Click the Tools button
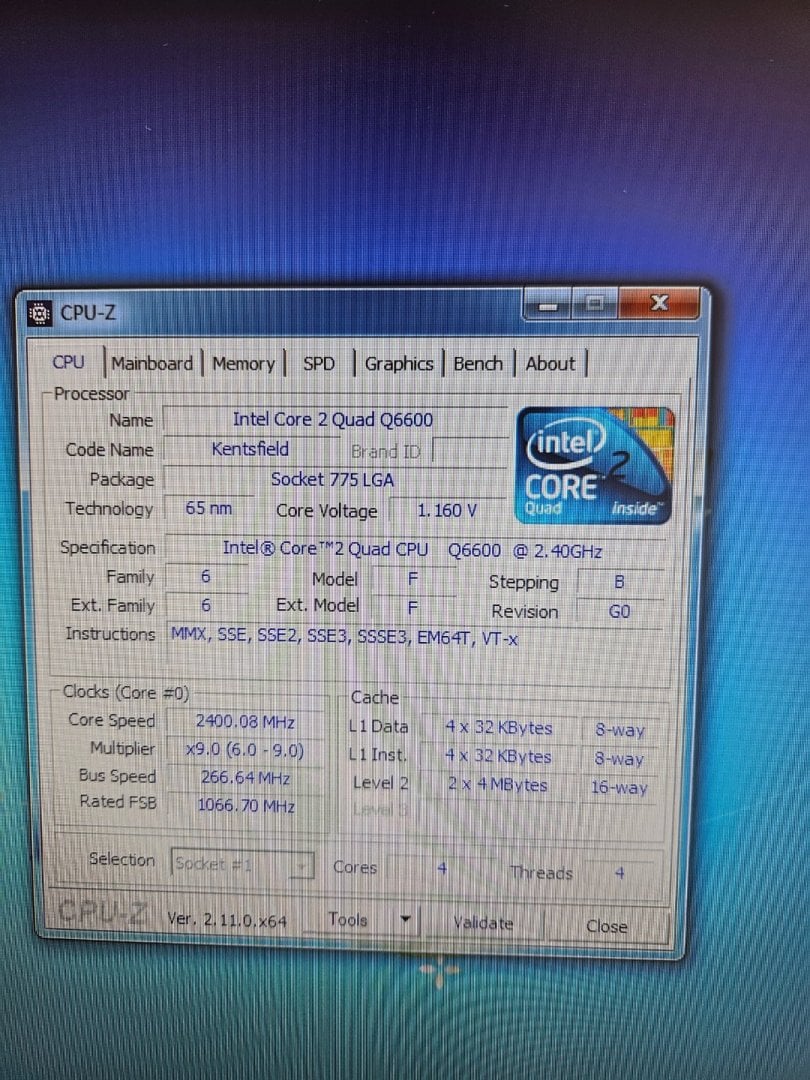The width and height of the screenshot is (810, 1080). 348,920
